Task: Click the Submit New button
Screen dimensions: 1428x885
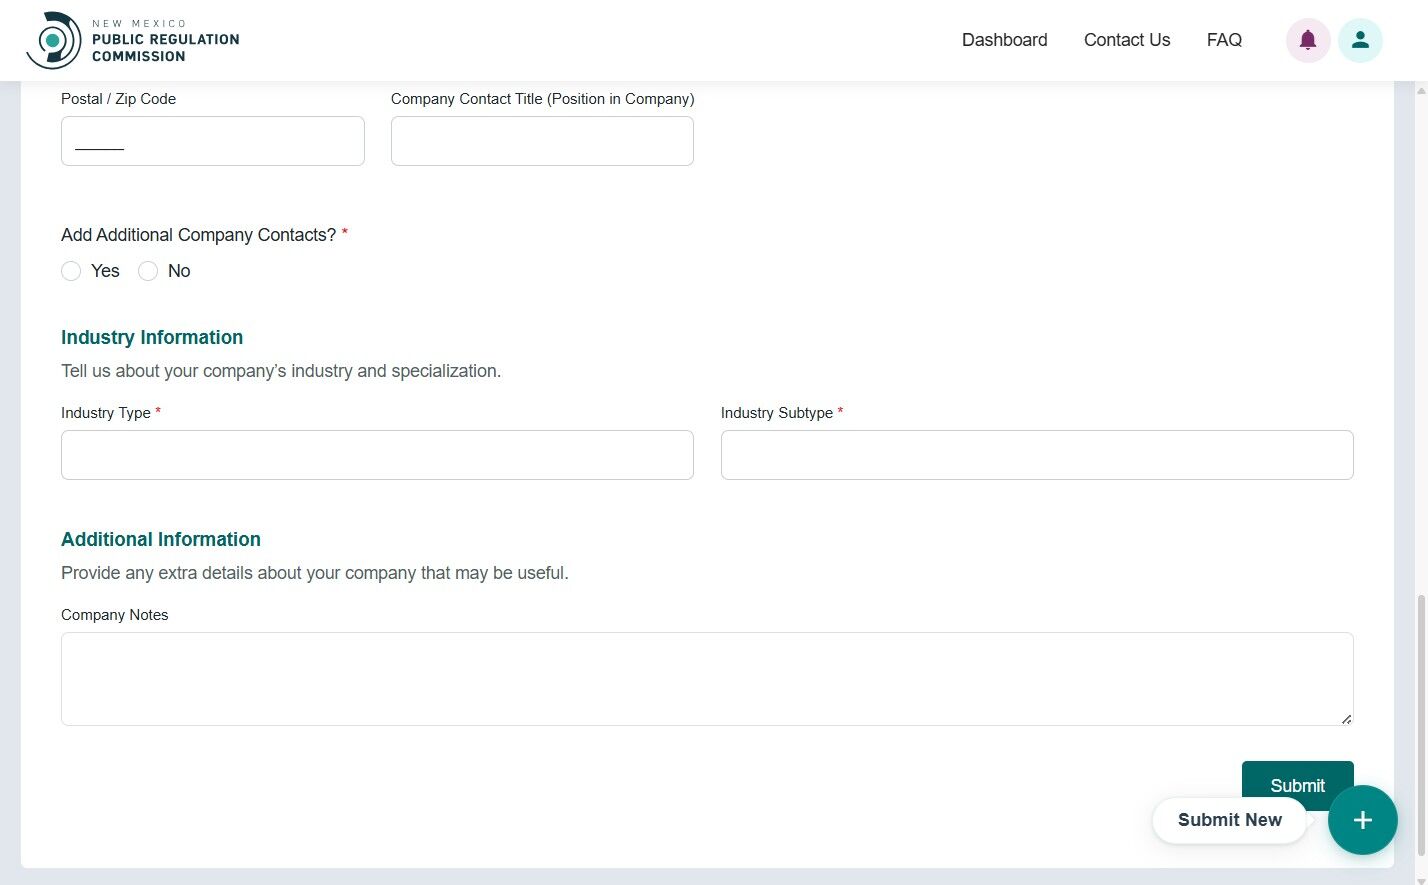Action: 1230,820
